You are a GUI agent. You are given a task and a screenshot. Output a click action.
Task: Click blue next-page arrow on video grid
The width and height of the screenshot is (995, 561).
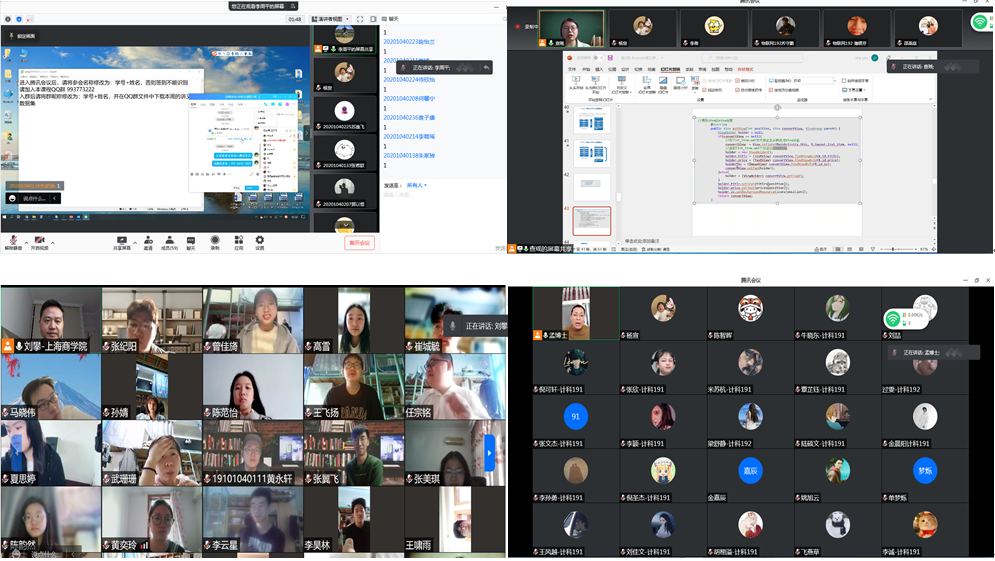(489, 452)
